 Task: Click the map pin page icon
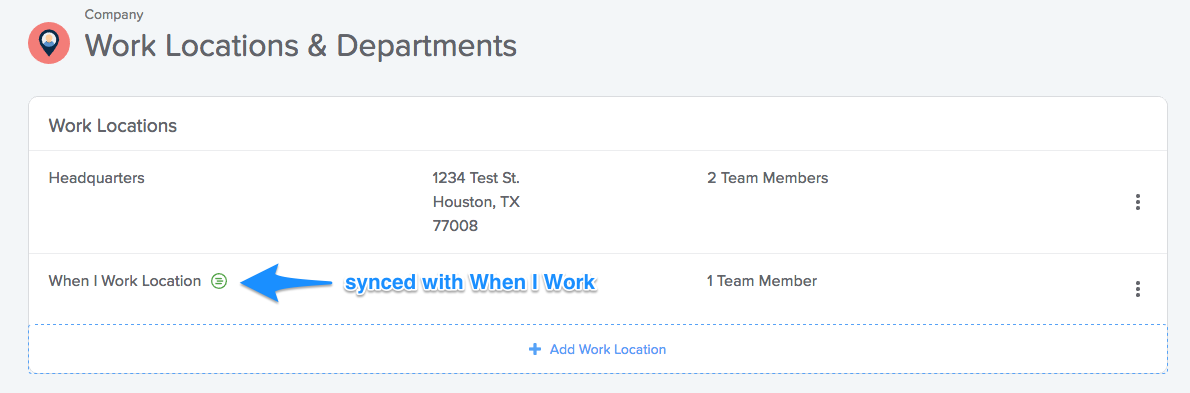click(49, 43)
